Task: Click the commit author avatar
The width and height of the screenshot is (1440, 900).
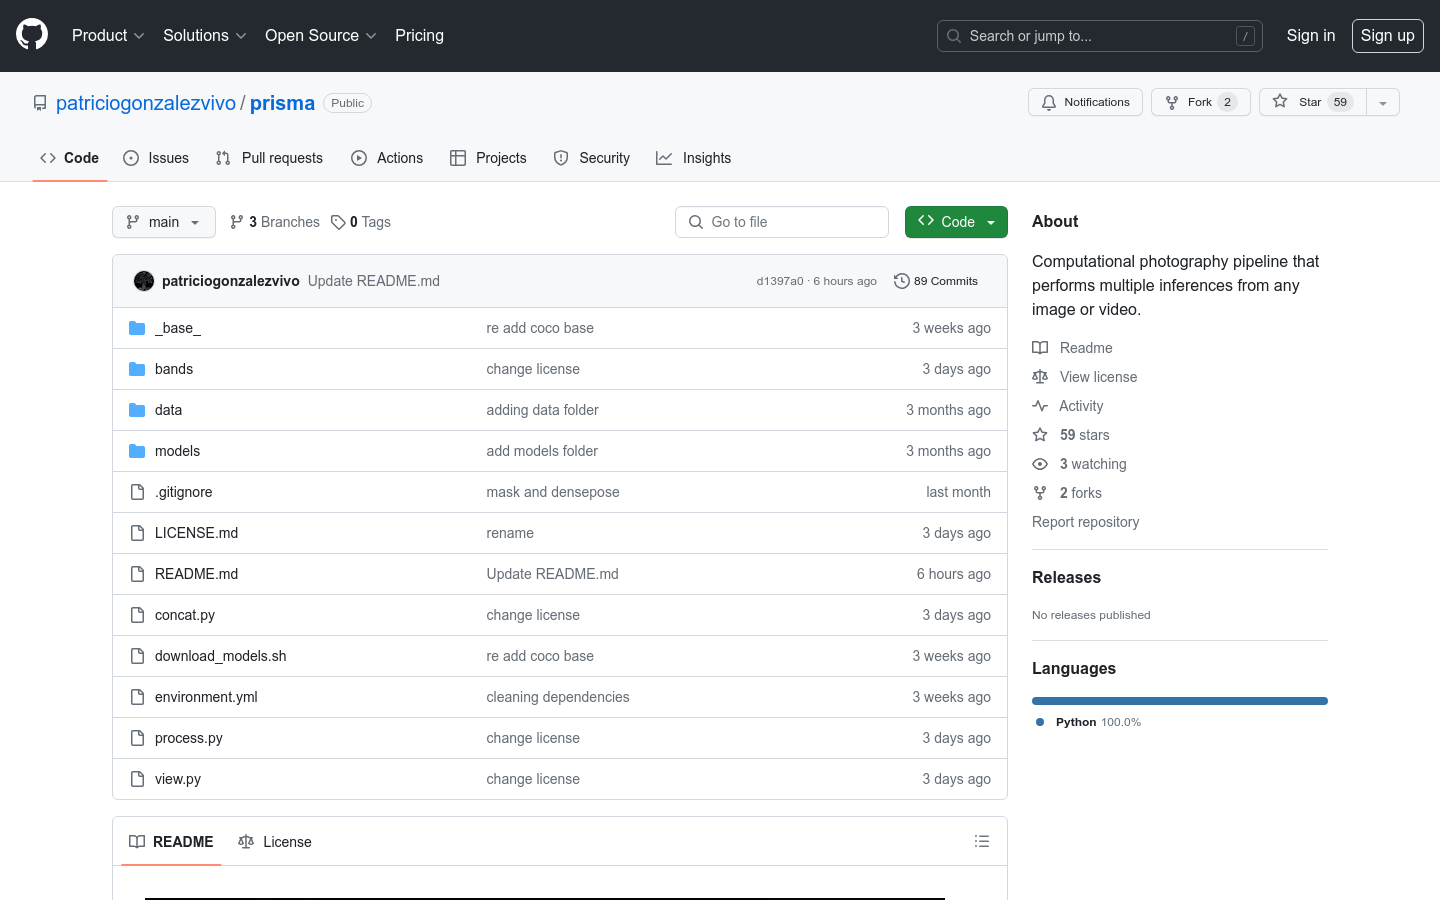Action: click(144, 281)
